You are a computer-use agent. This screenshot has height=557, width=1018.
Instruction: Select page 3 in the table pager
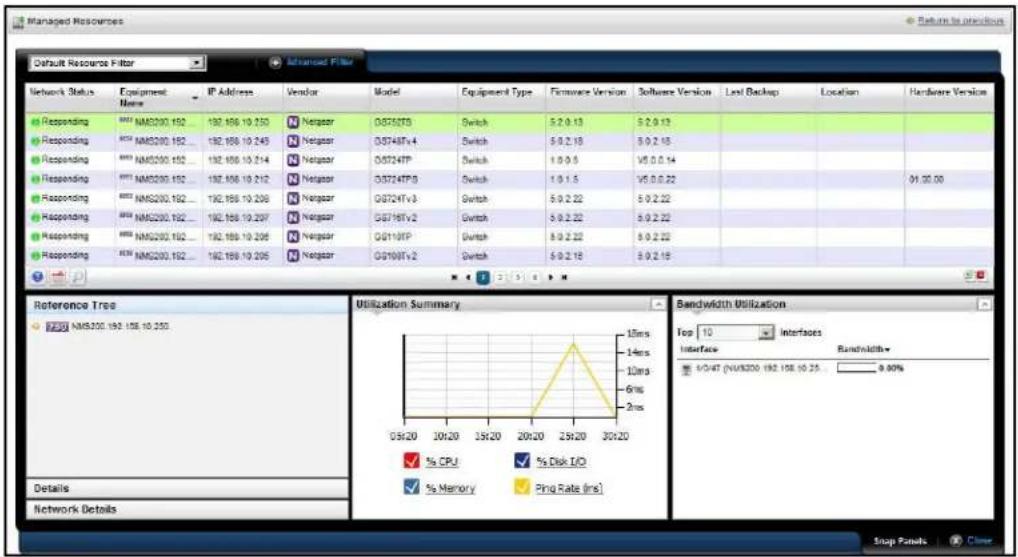click(x=518, y=277)
